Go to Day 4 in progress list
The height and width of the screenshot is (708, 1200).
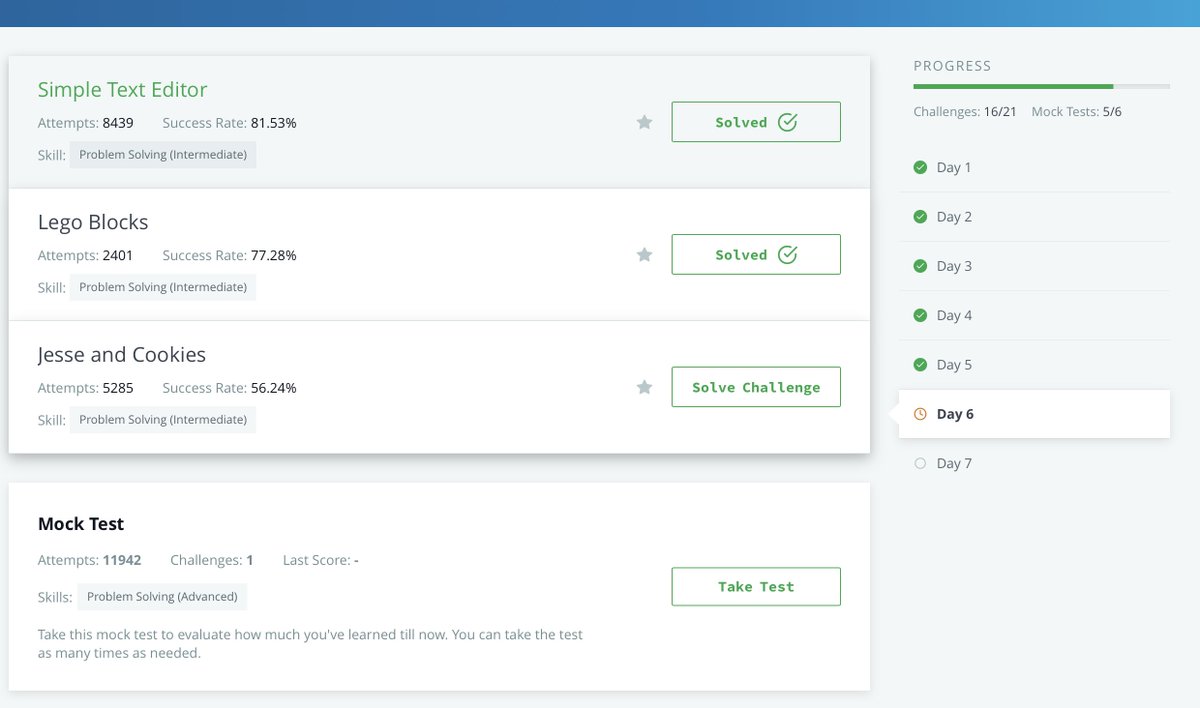1034,315
